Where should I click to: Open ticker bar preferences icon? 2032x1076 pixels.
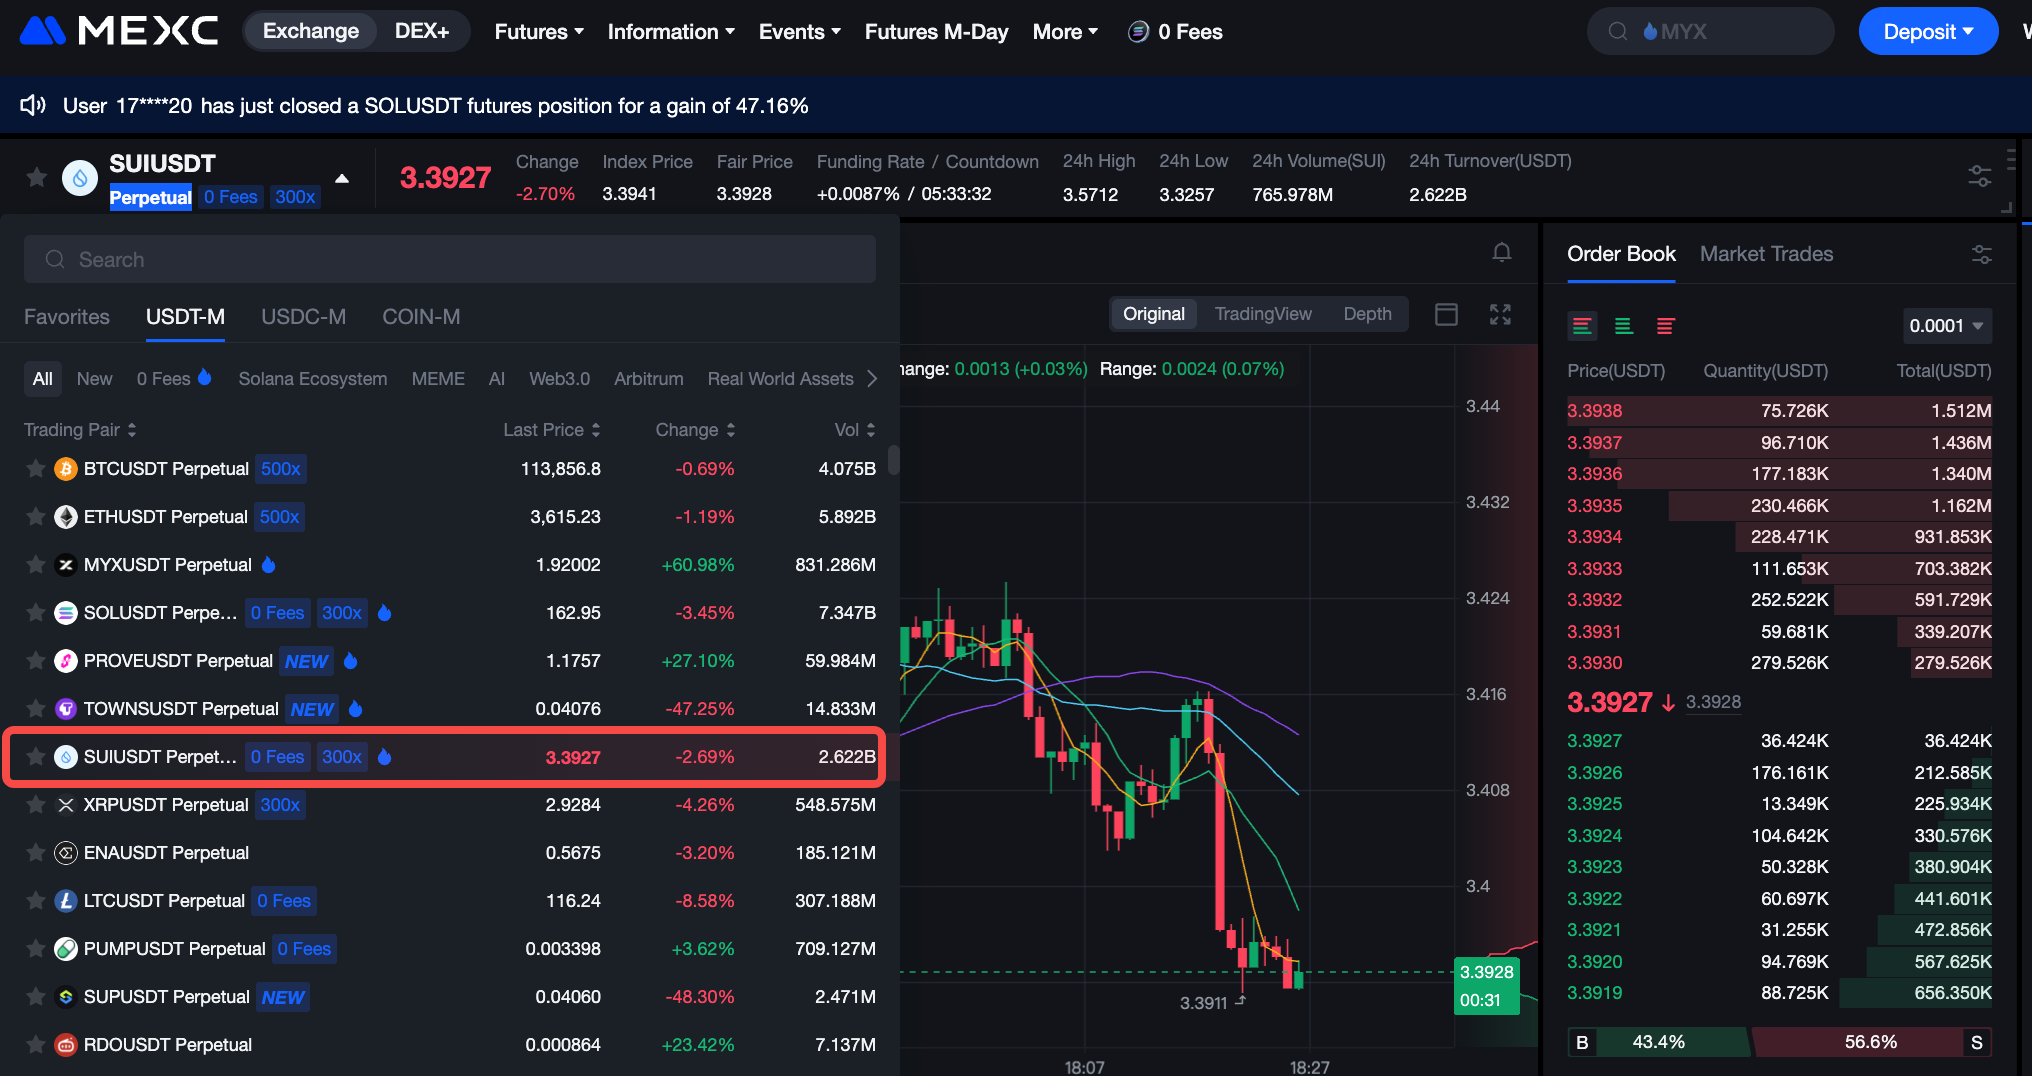click(1979, 176)
